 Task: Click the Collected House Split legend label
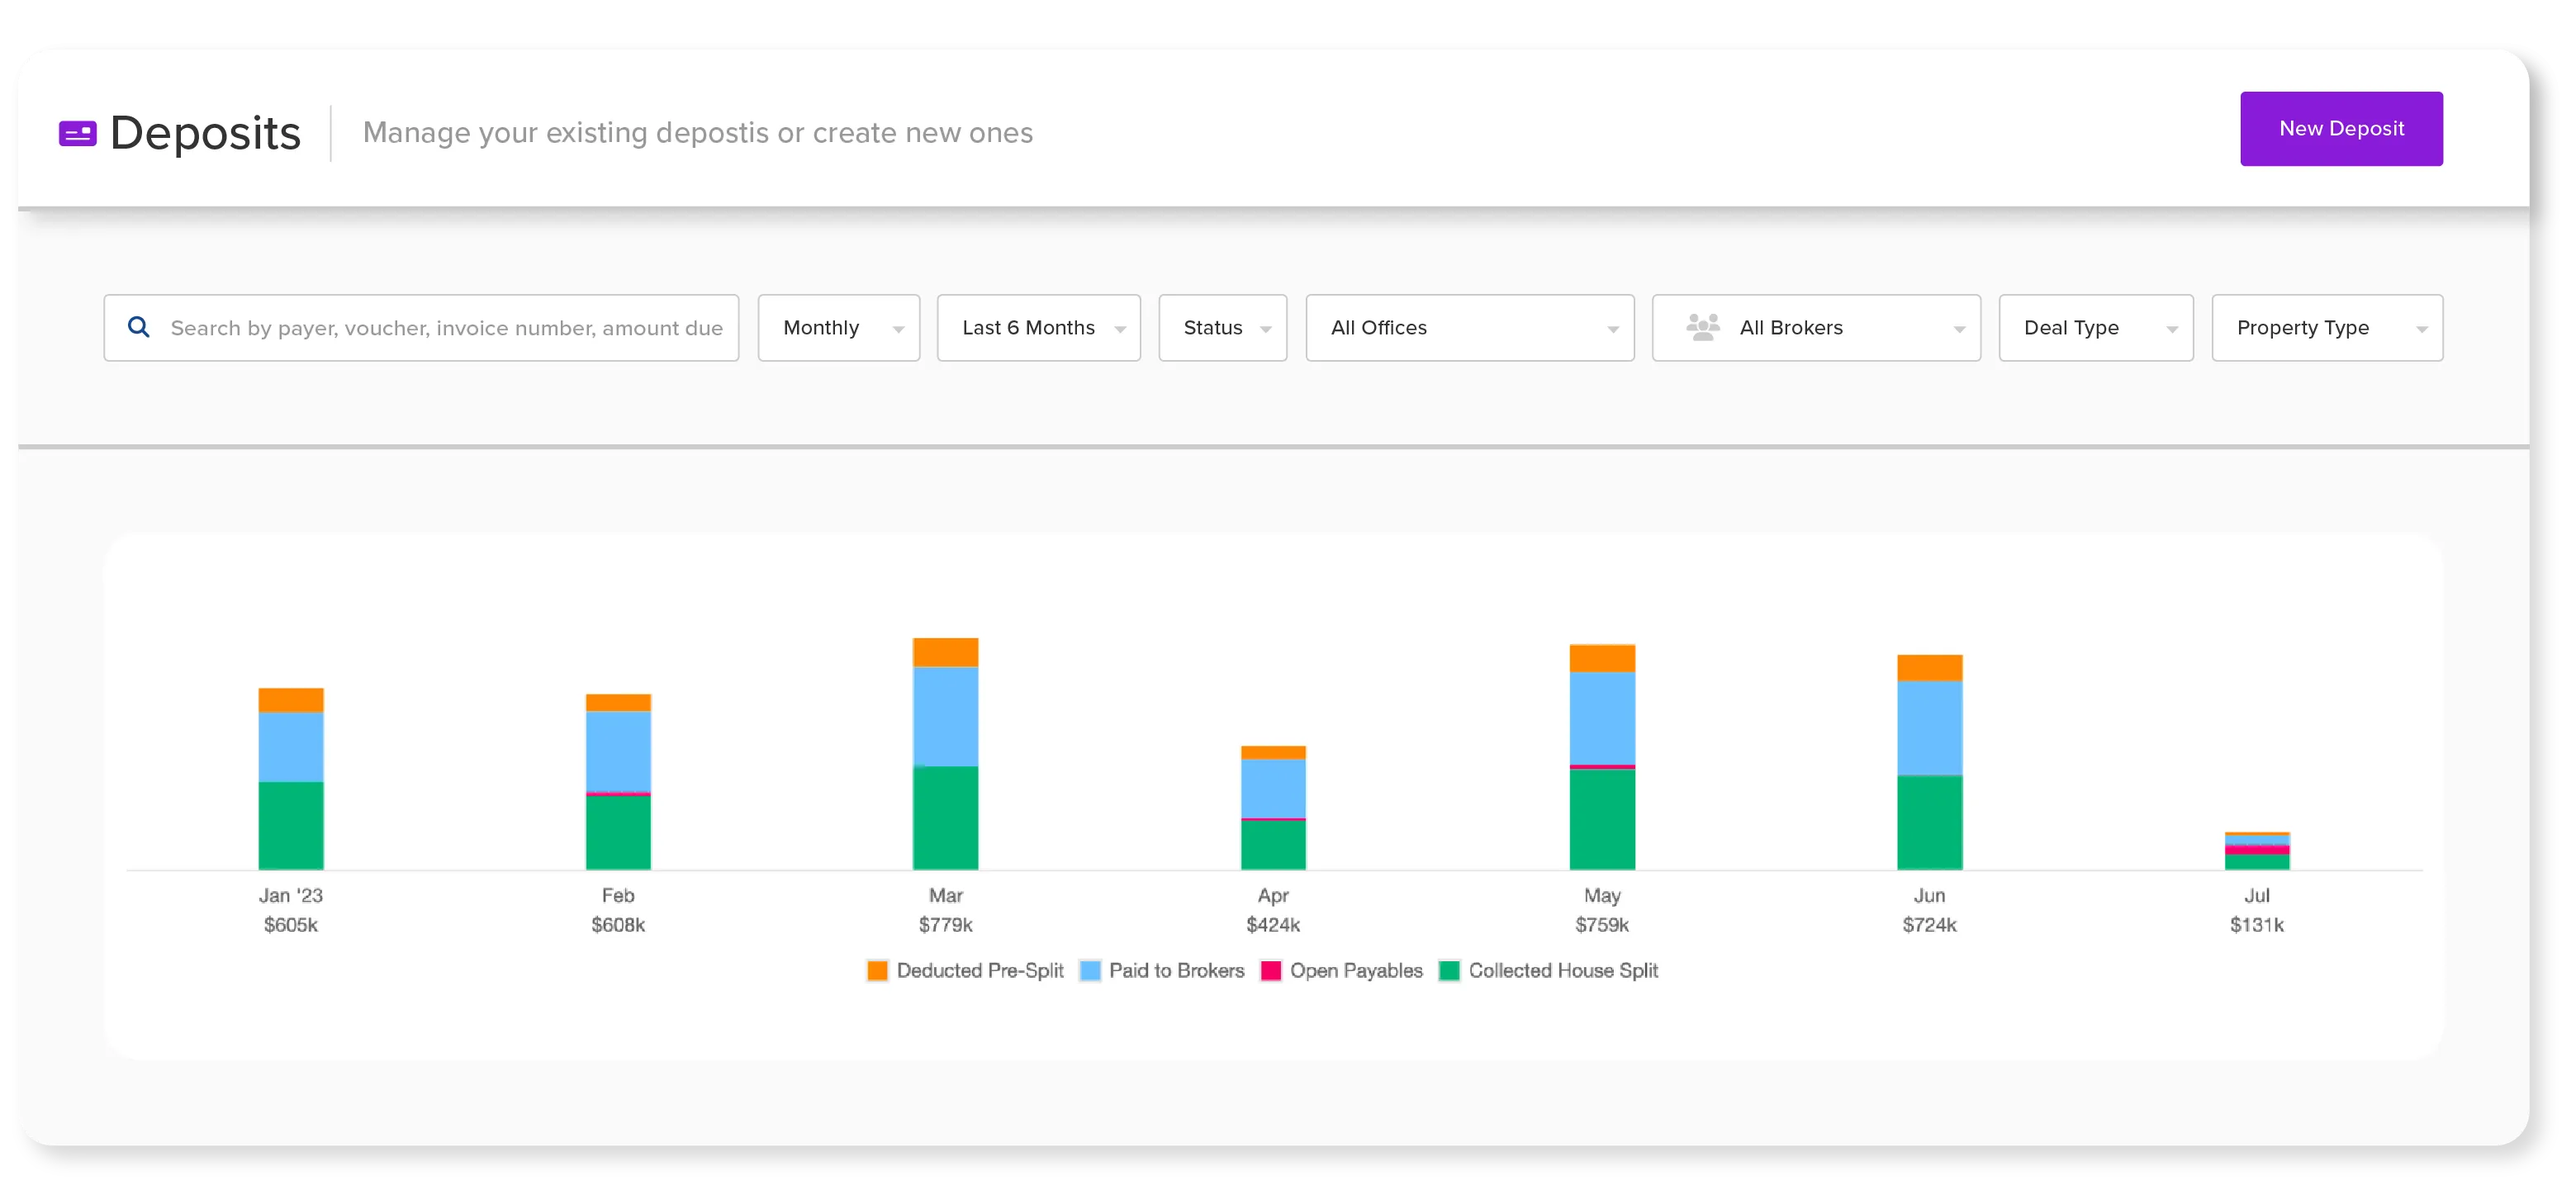pyautogui.click(x=1563, y=970)
